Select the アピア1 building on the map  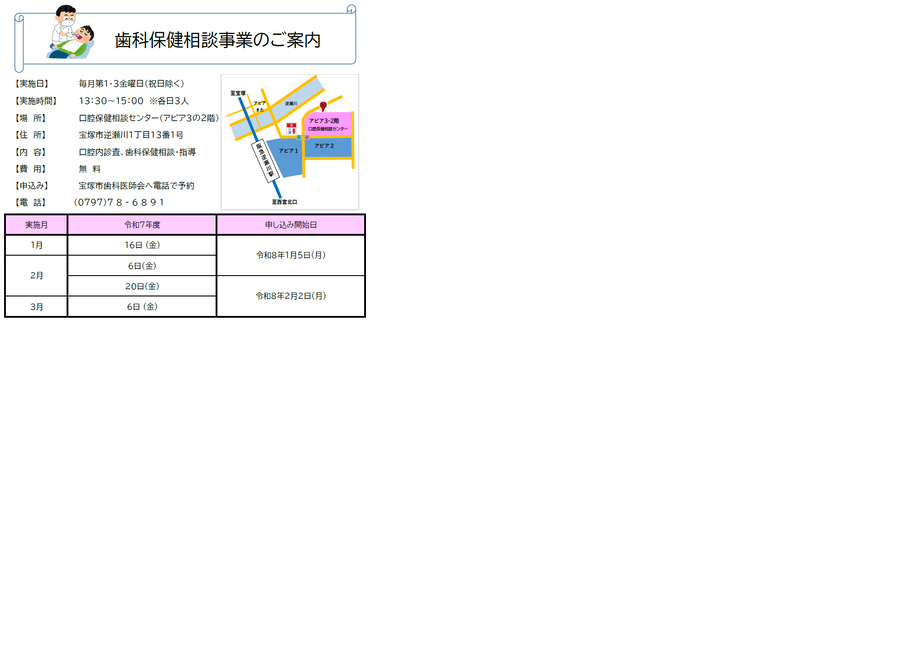click(x=289, y=150)
